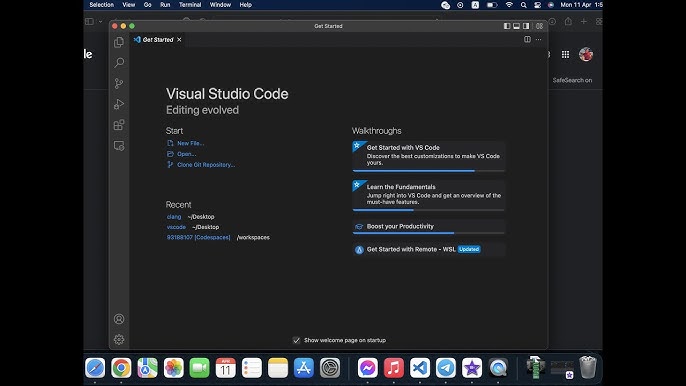The width and height of the screenshot is (686, 386).
Task: Open the Extensions view icon
Action: [119, 125]
